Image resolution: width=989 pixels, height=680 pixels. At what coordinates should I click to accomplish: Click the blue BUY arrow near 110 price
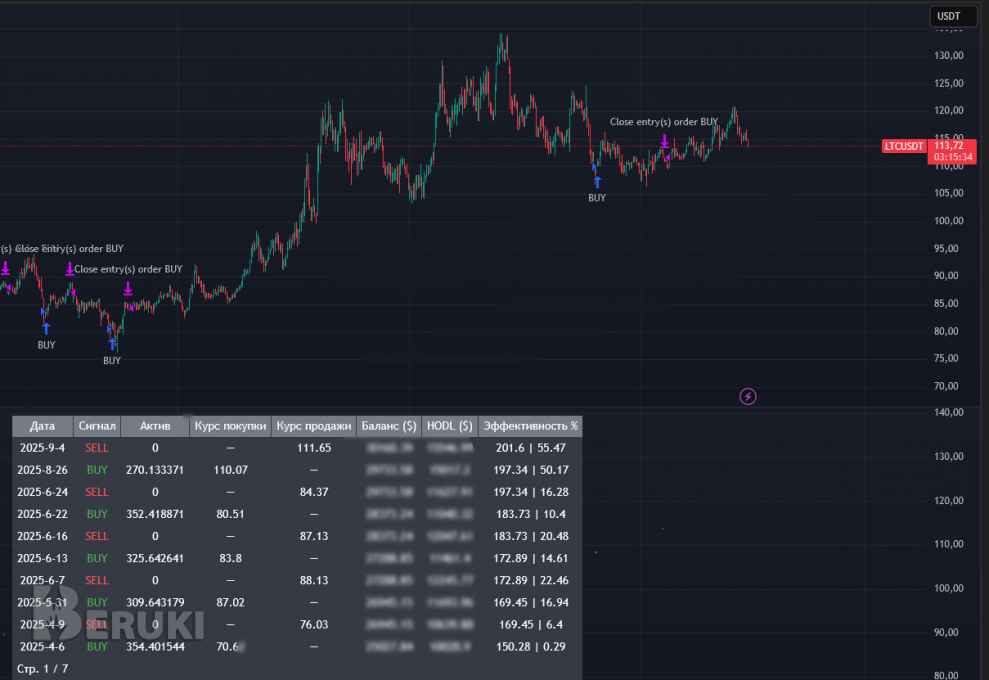pos(597,182)
